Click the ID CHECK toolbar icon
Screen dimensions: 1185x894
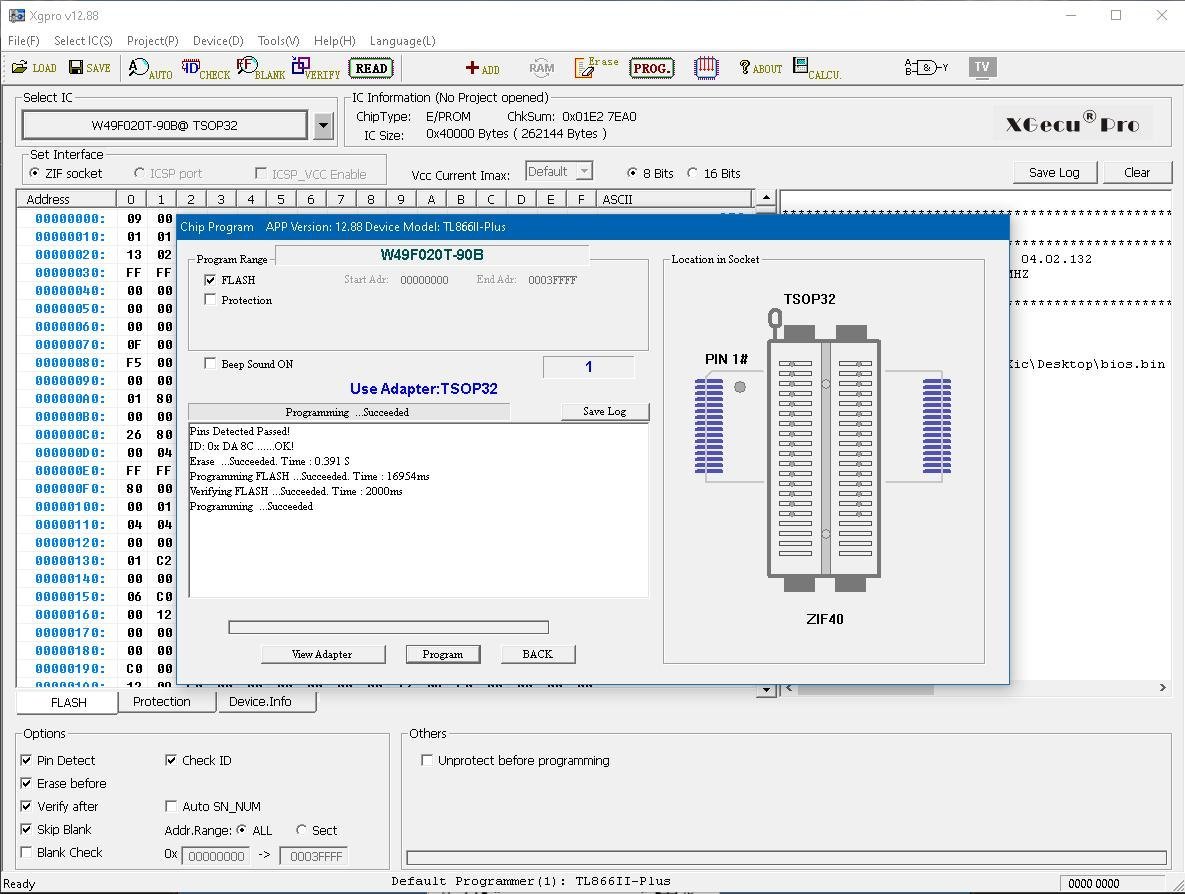[206, 69]
